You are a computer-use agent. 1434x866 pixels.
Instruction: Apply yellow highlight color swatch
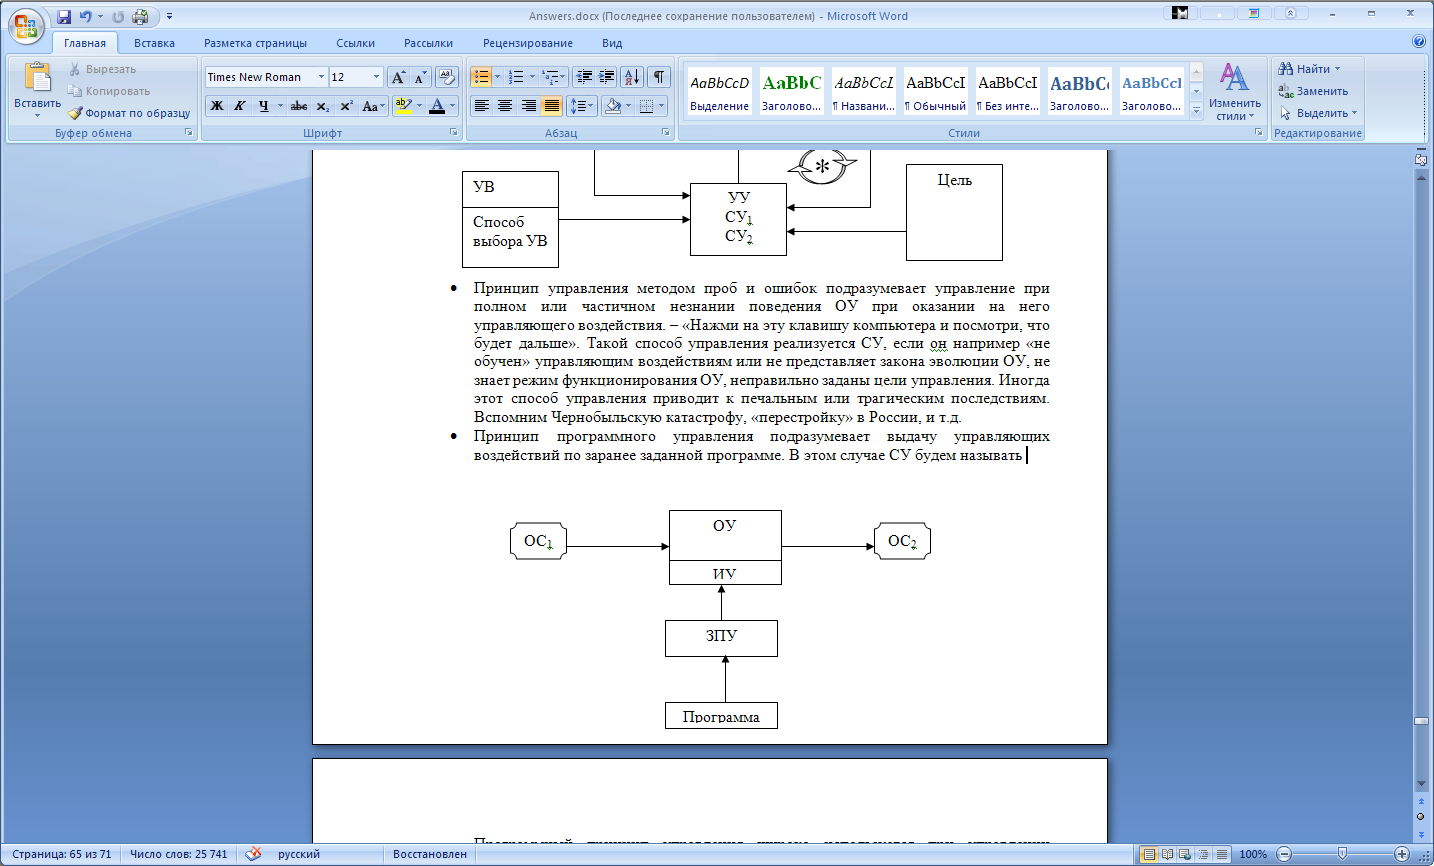click(402, 106)
